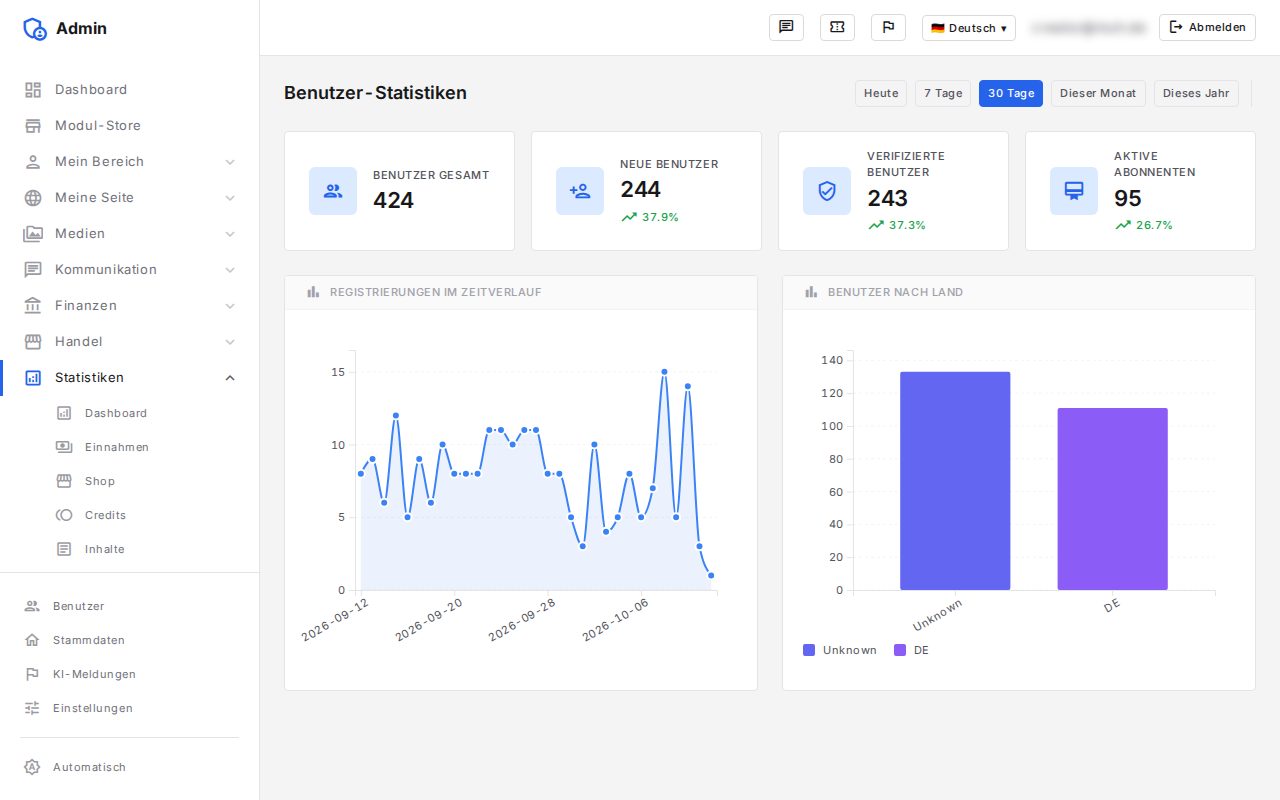The width and height of the screenshot is (1280, 800).
Task: Expand the Medien submenu chevron
Action: 230,234
